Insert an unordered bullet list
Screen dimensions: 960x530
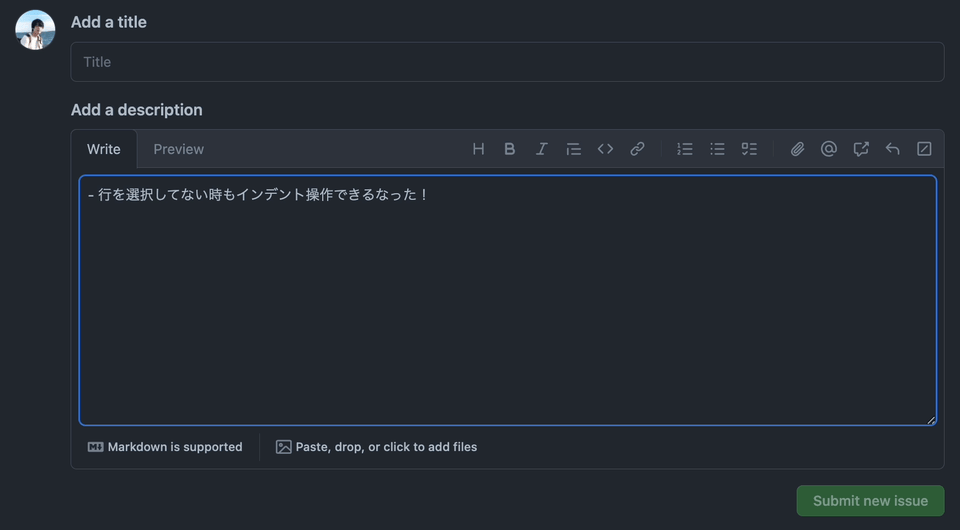pos(717,149)
